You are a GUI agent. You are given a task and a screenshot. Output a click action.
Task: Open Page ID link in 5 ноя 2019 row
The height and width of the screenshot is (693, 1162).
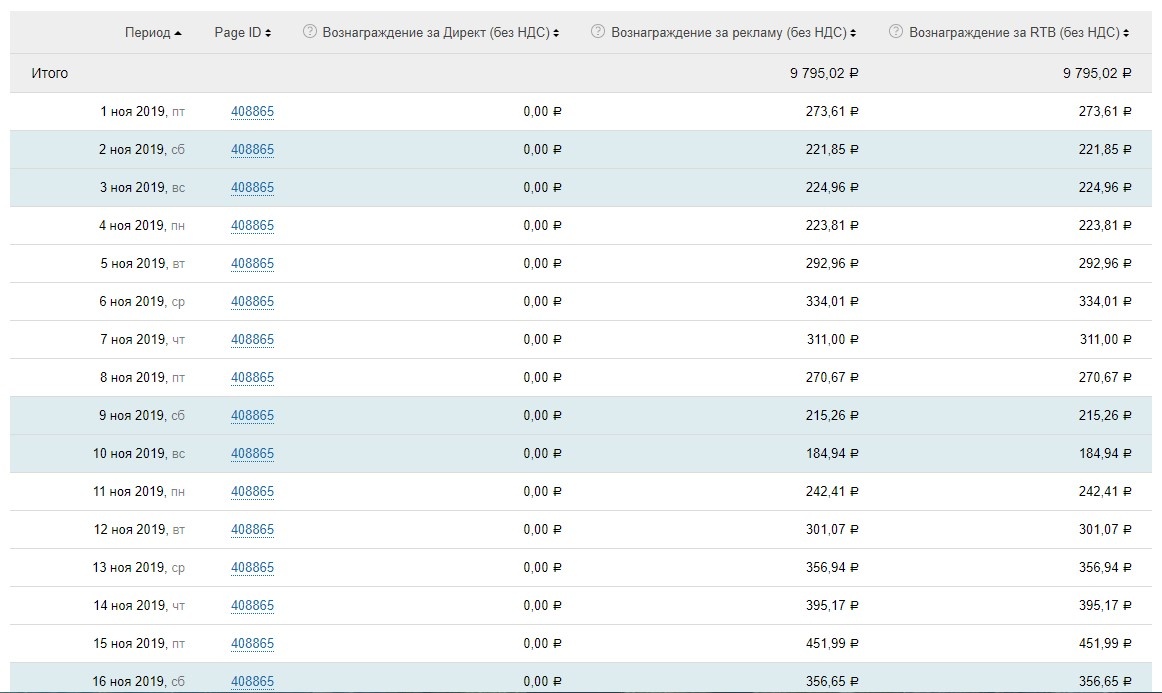point(252,264)
